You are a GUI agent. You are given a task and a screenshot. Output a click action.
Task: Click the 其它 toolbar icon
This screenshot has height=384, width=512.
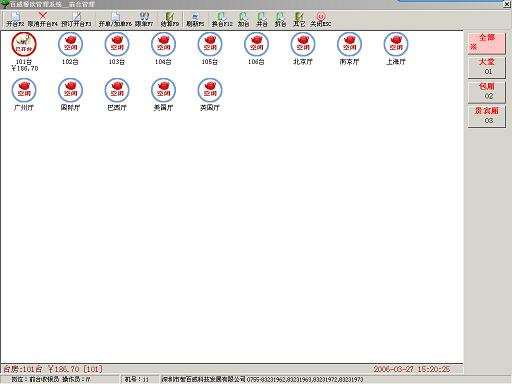[299, 20]
